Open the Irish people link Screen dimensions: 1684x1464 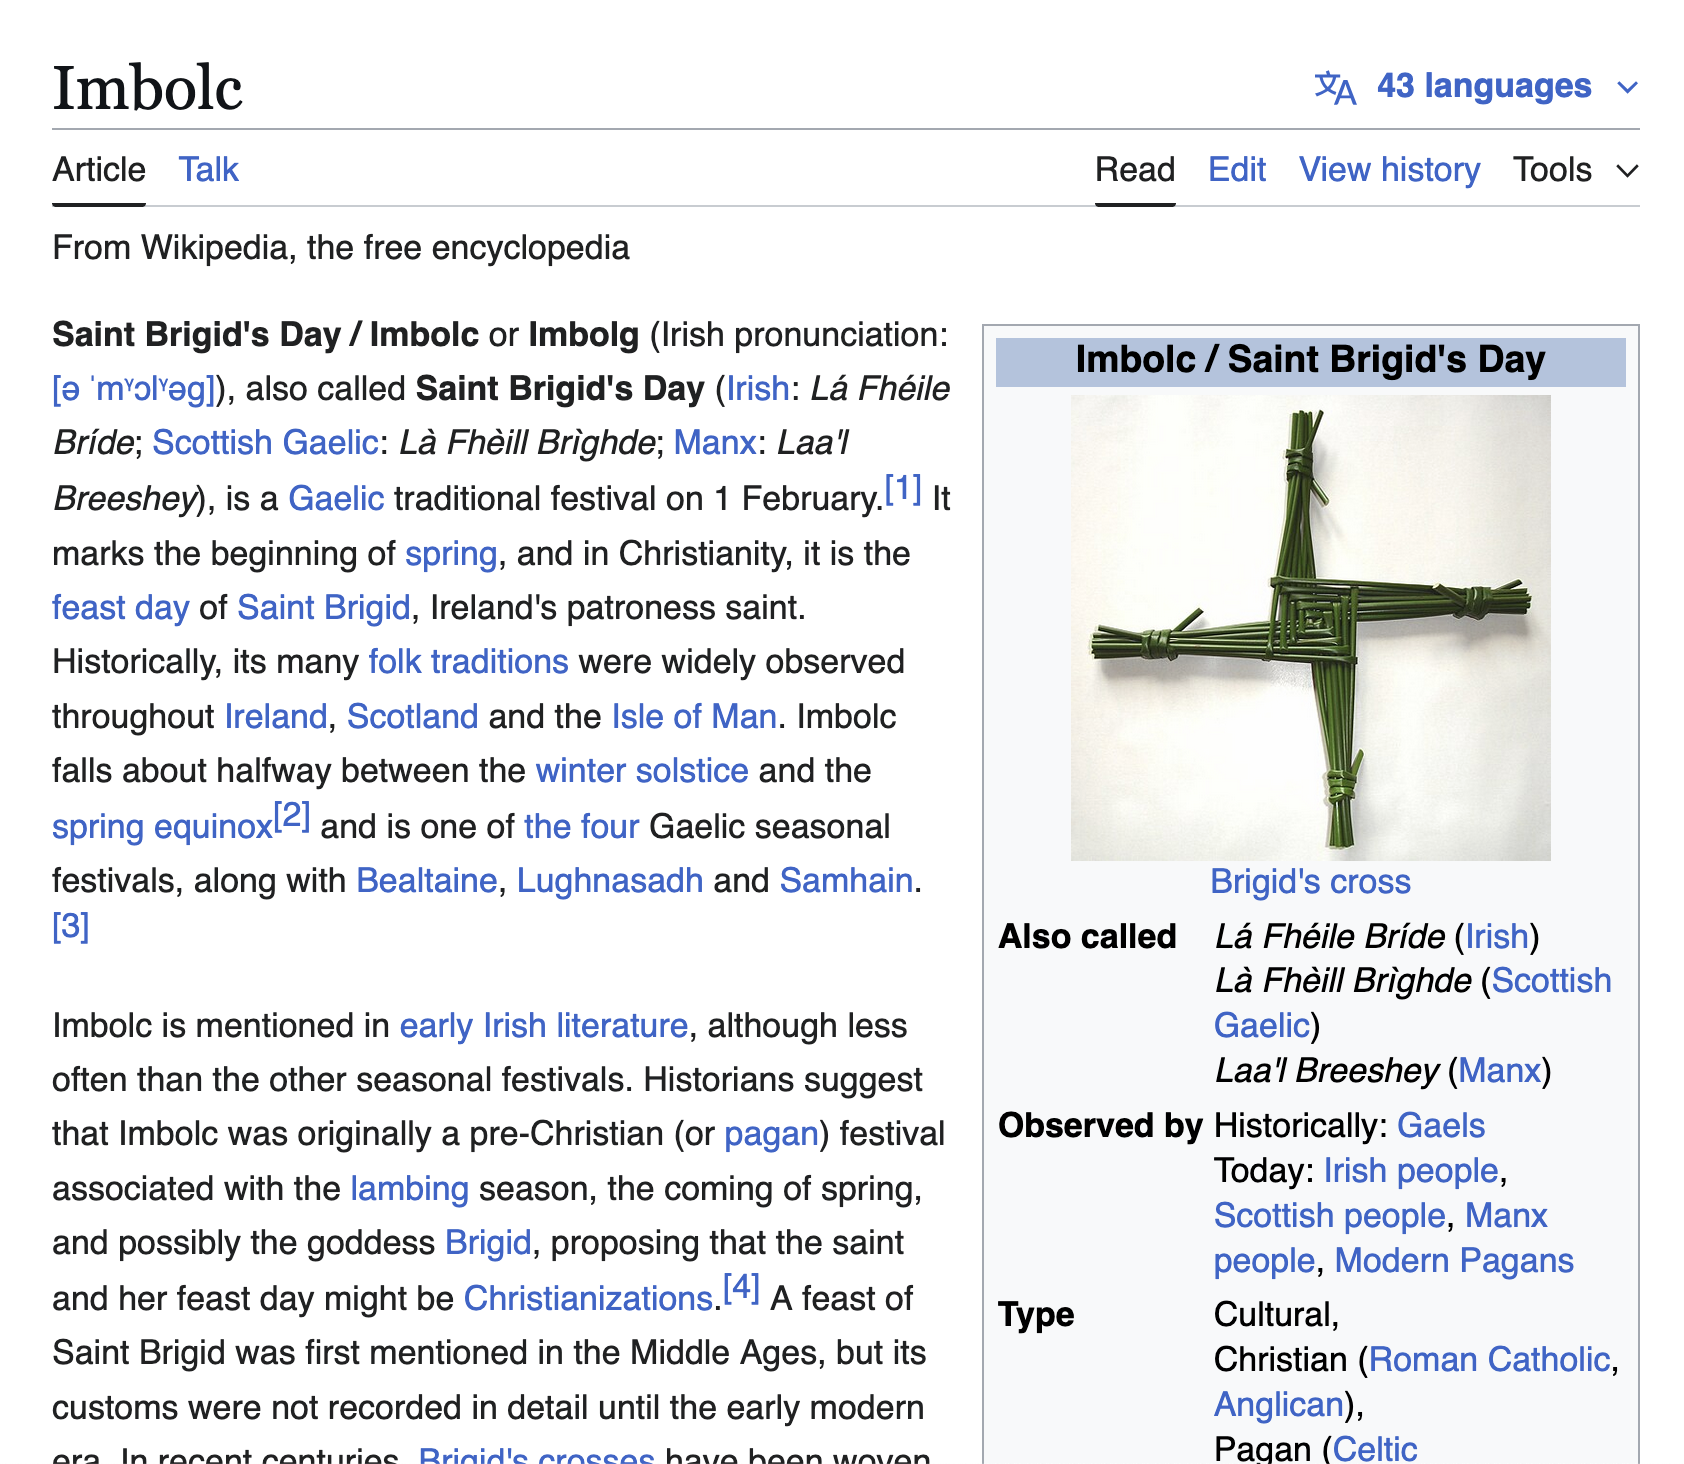(1411, 1171)
